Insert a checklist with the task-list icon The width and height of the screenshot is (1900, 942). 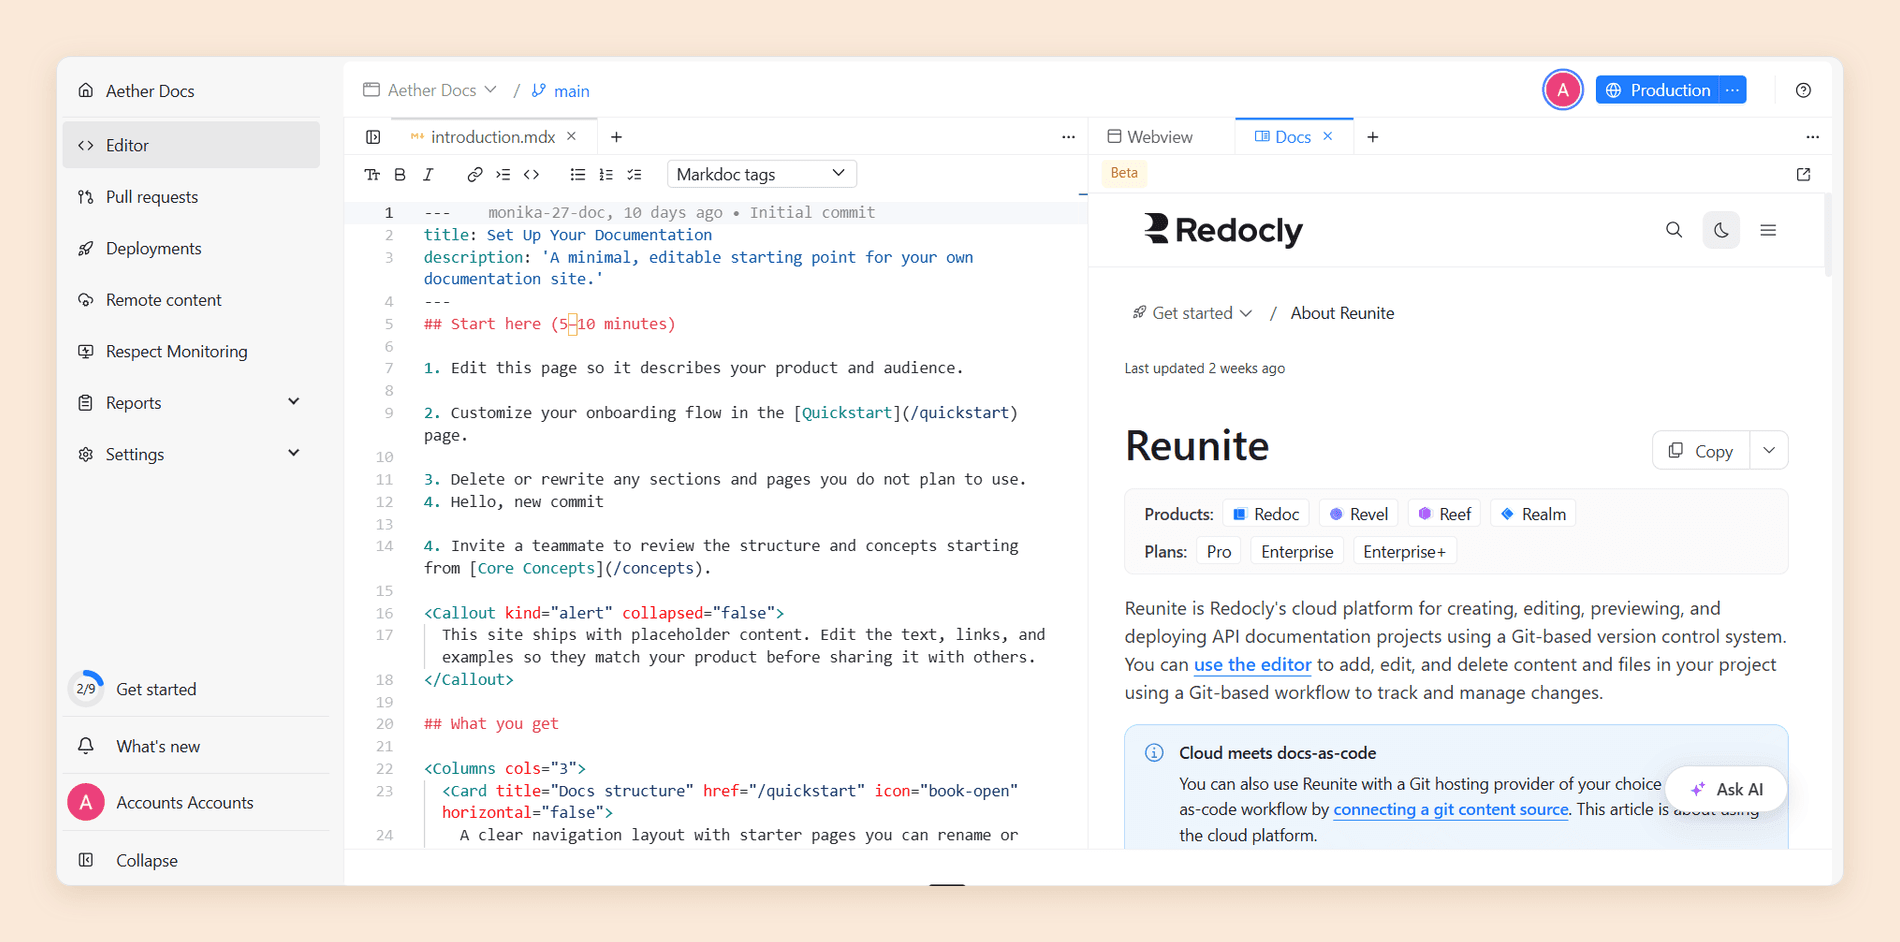(635, 174)
